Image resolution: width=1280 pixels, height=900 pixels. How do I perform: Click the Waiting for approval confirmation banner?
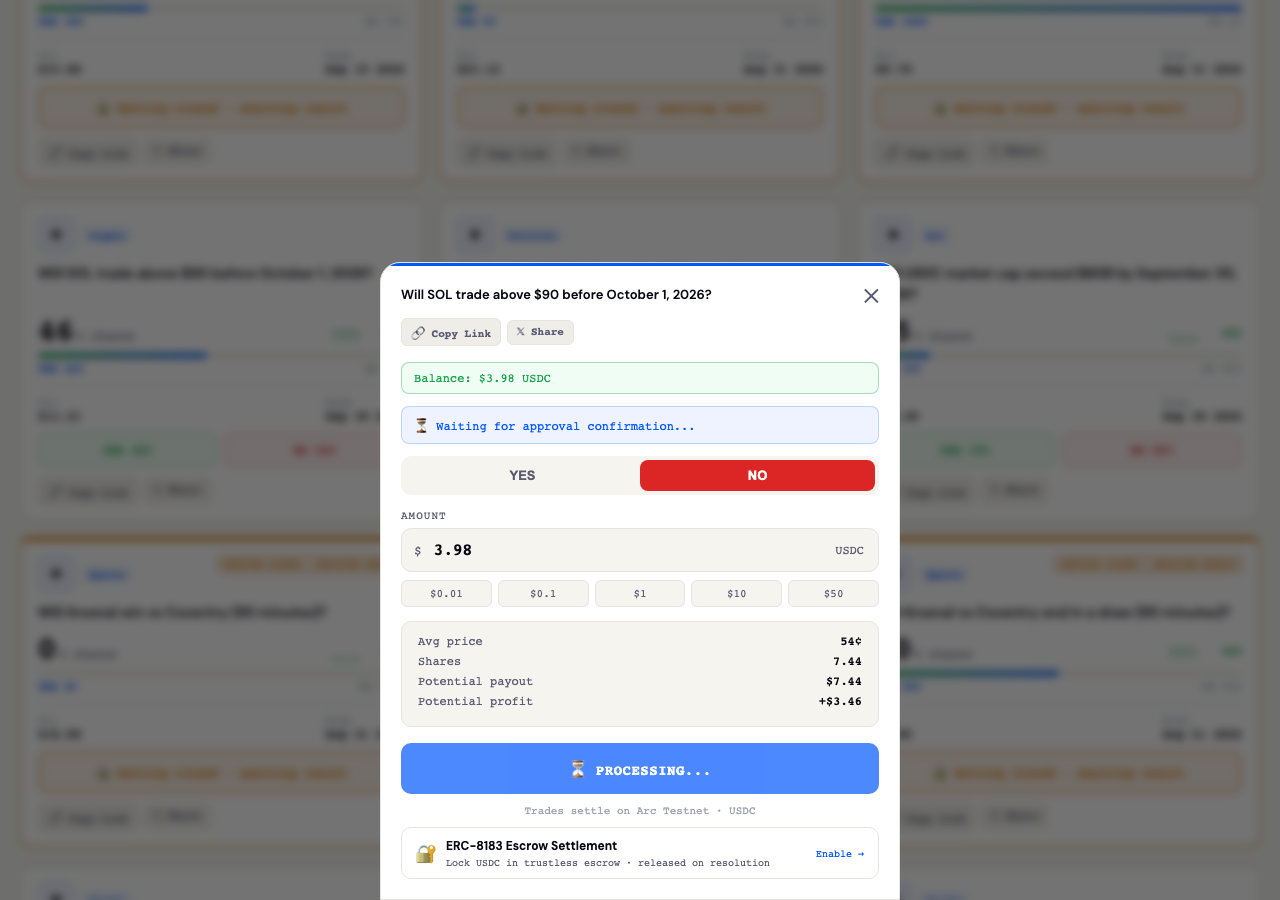pos(640,425)
